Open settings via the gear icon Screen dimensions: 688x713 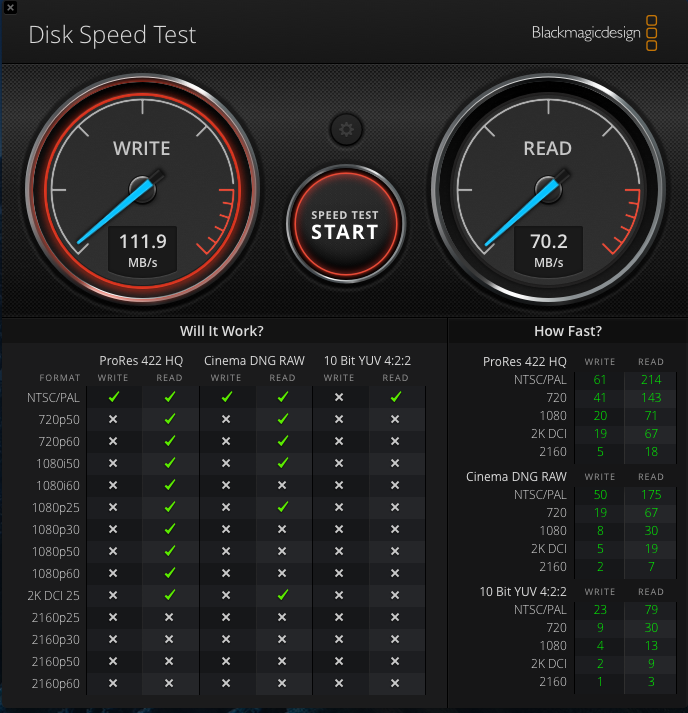346,130
